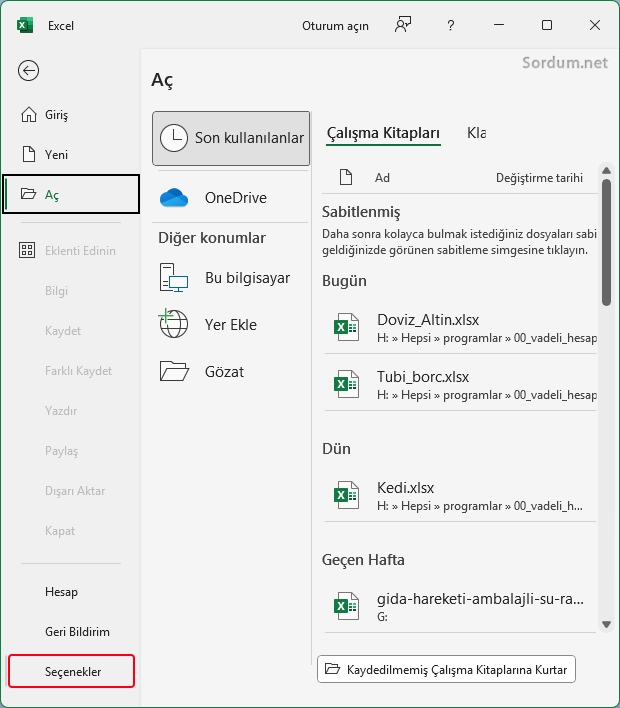The width and height of the screenshot is (620, 708).
Task: Open Tubi_borc.xlsx workbook
Action: pos(461,385)
